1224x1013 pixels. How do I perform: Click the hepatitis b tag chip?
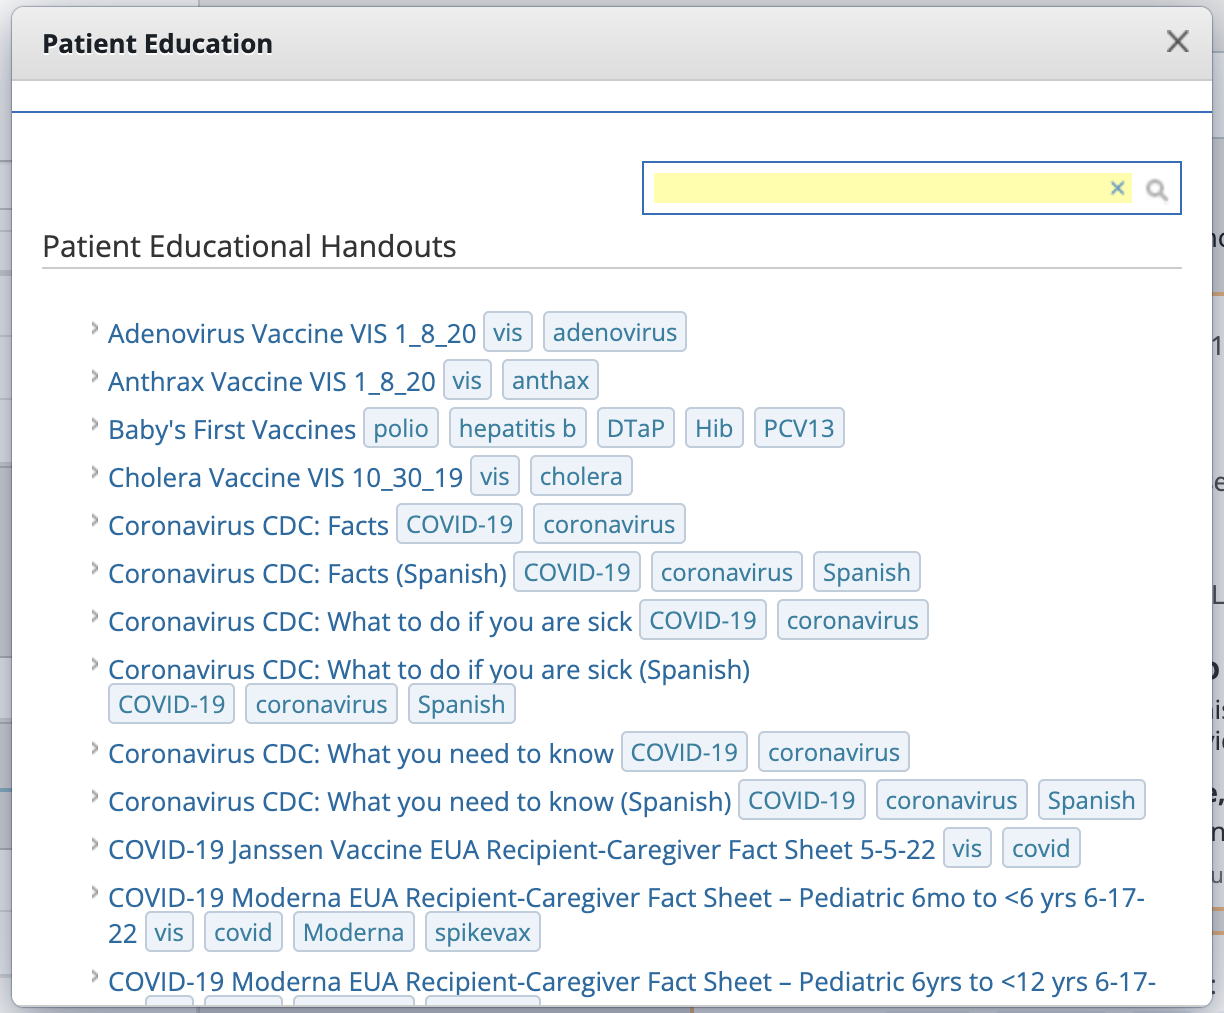pos(517,427)
